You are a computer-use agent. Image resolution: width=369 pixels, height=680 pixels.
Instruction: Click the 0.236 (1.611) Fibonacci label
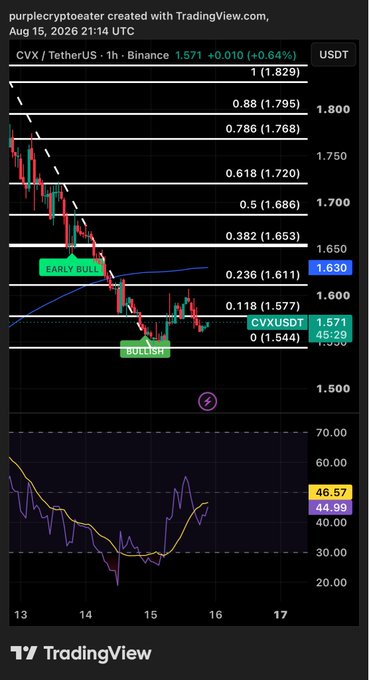click(x=262, y=275)
